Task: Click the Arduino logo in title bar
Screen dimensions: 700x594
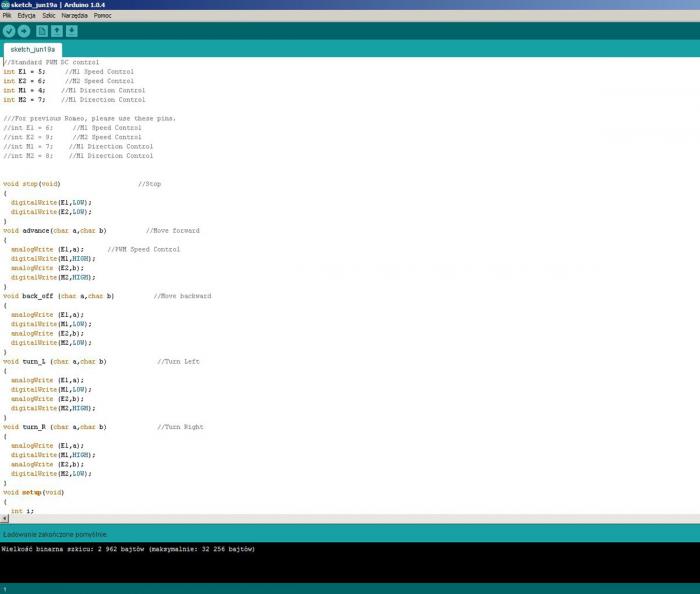Action: pyautogui.click(x=5, y=5)
